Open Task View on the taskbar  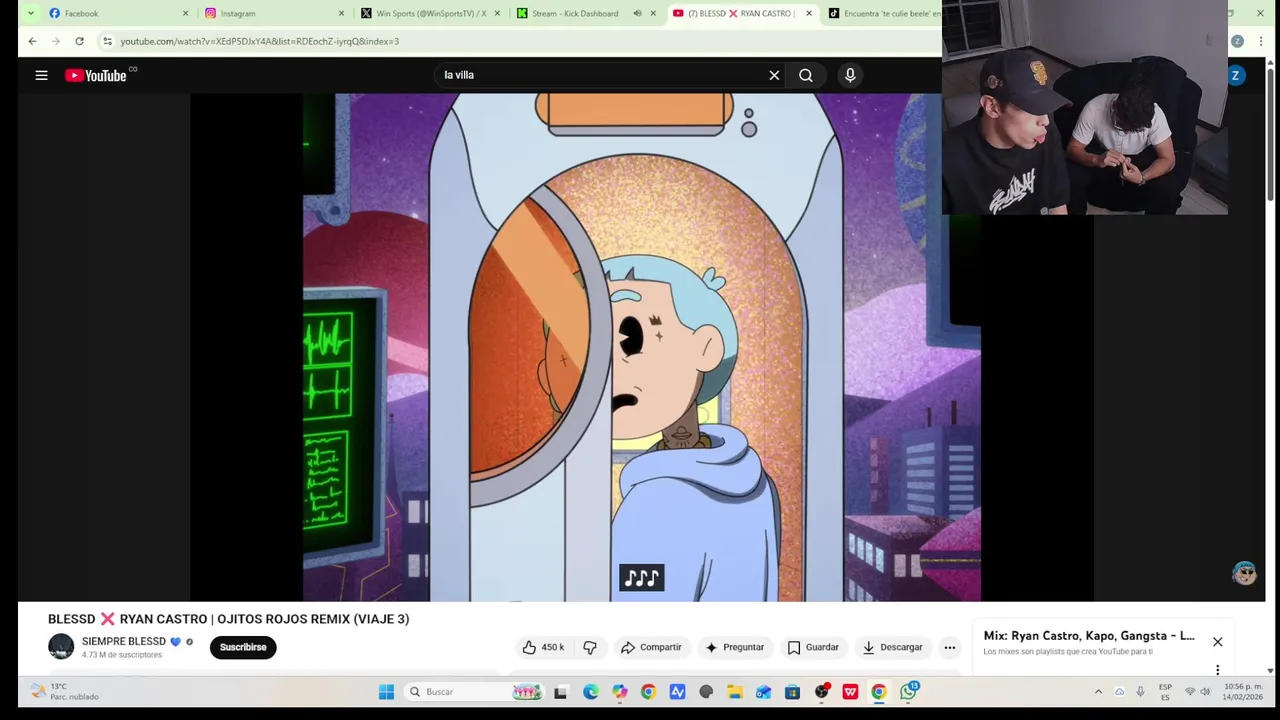point(560,691)
